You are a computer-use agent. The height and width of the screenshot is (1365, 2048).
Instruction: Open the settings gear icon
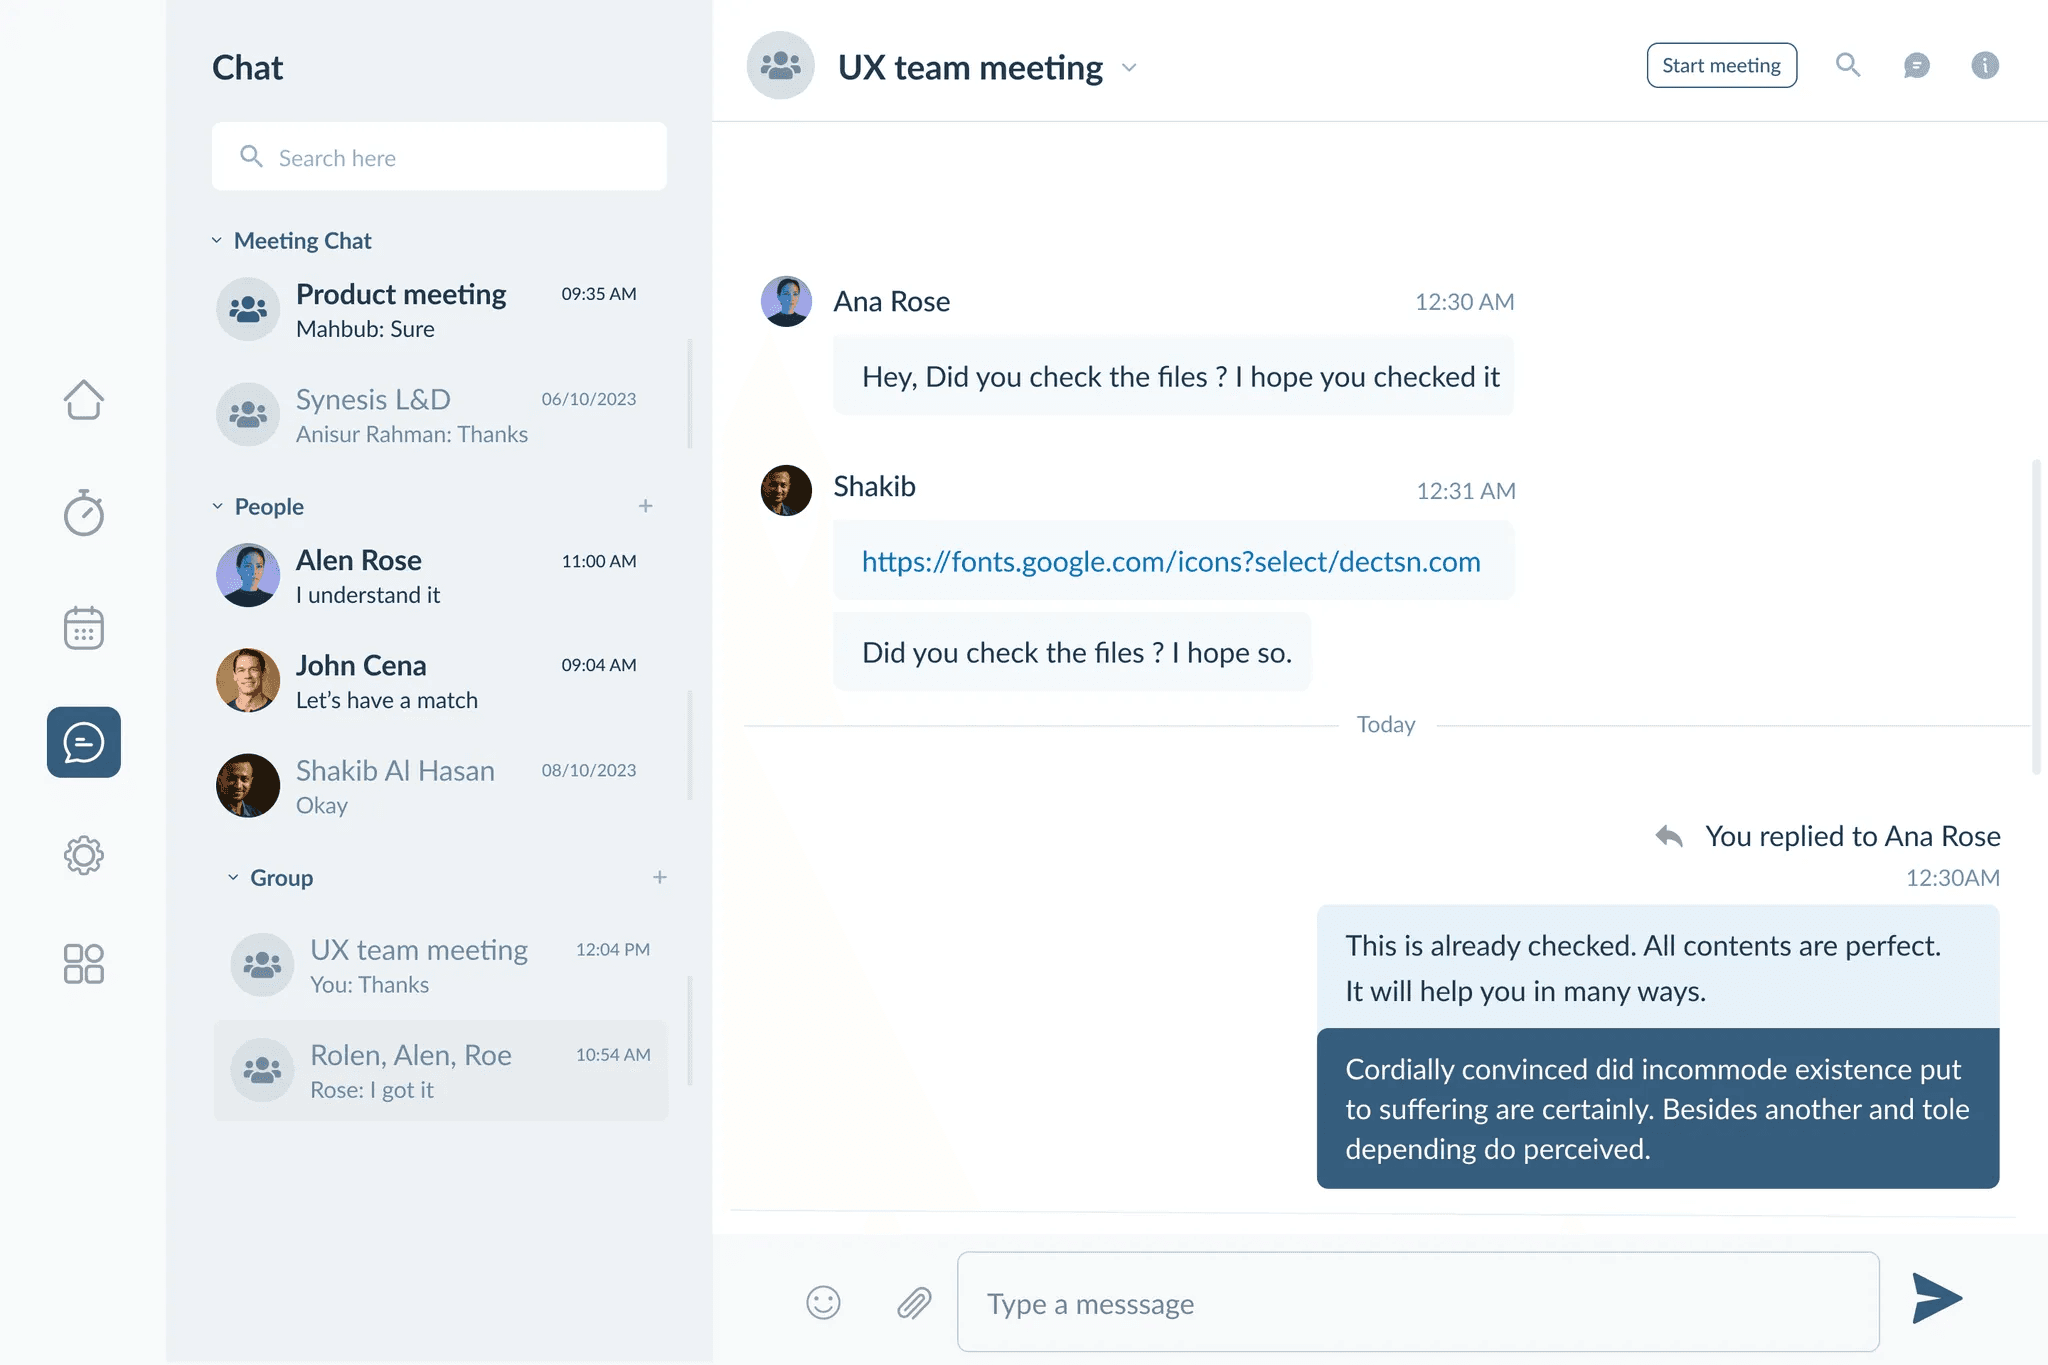[84, 855]
